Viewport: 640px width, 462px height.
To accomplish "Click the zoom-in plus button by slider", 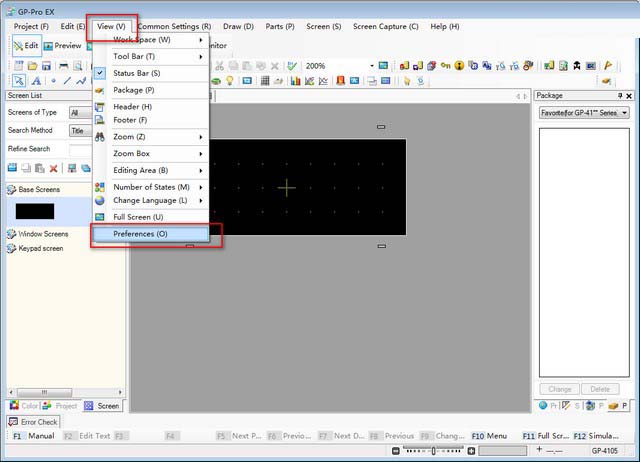I will [x=471, y=451].
